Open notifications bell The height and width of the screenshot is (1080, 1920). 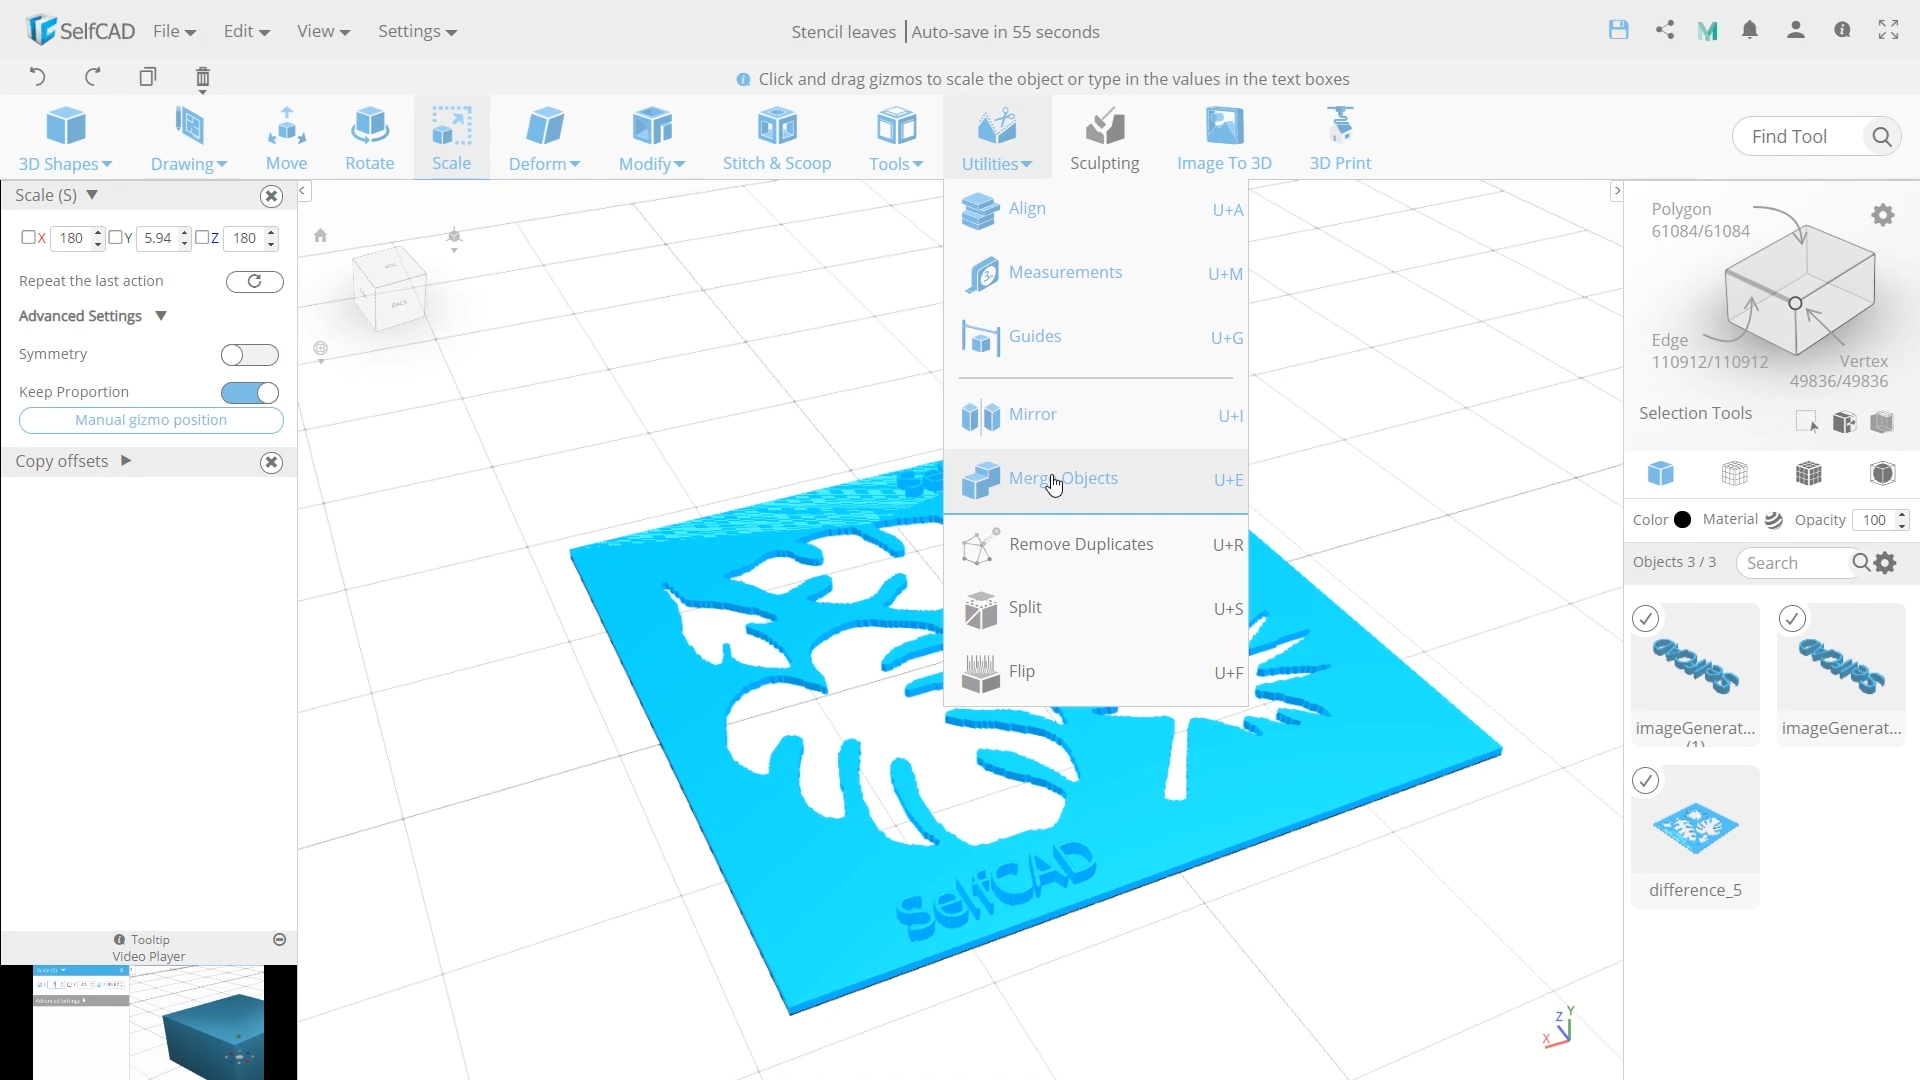click(x=1749, y=30)
